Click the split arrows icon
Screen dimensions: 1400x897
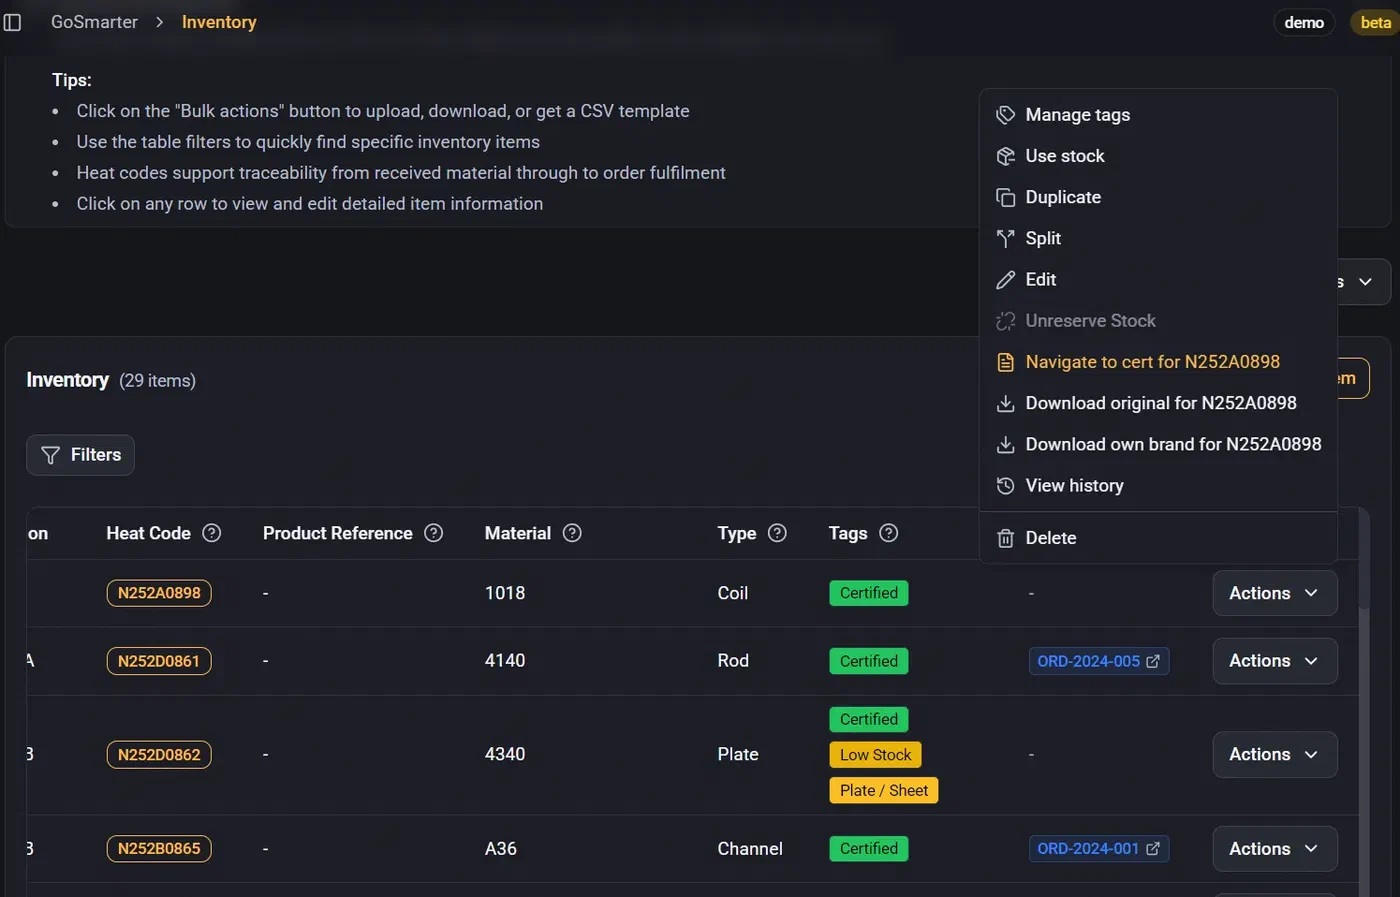click(1006, 239)
